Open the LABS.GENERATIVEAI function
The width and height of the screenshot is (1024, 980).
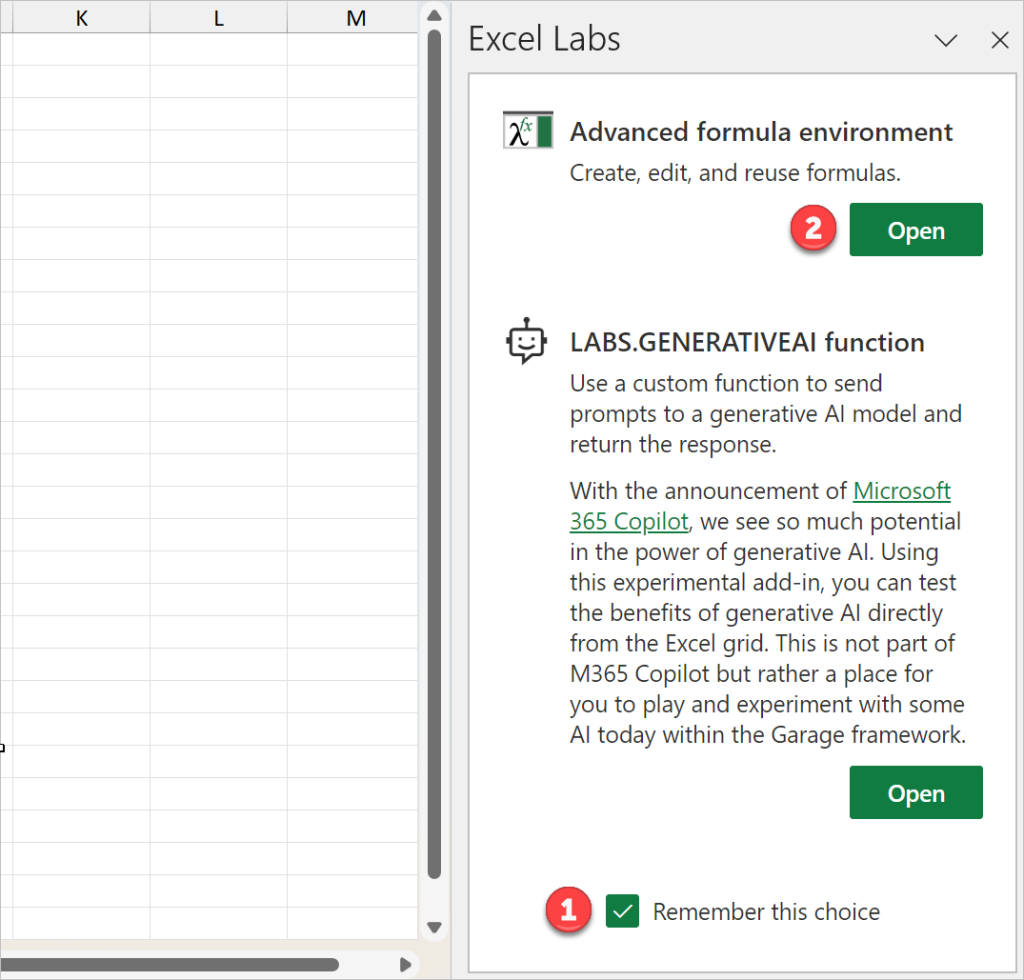tap(915, 793)
